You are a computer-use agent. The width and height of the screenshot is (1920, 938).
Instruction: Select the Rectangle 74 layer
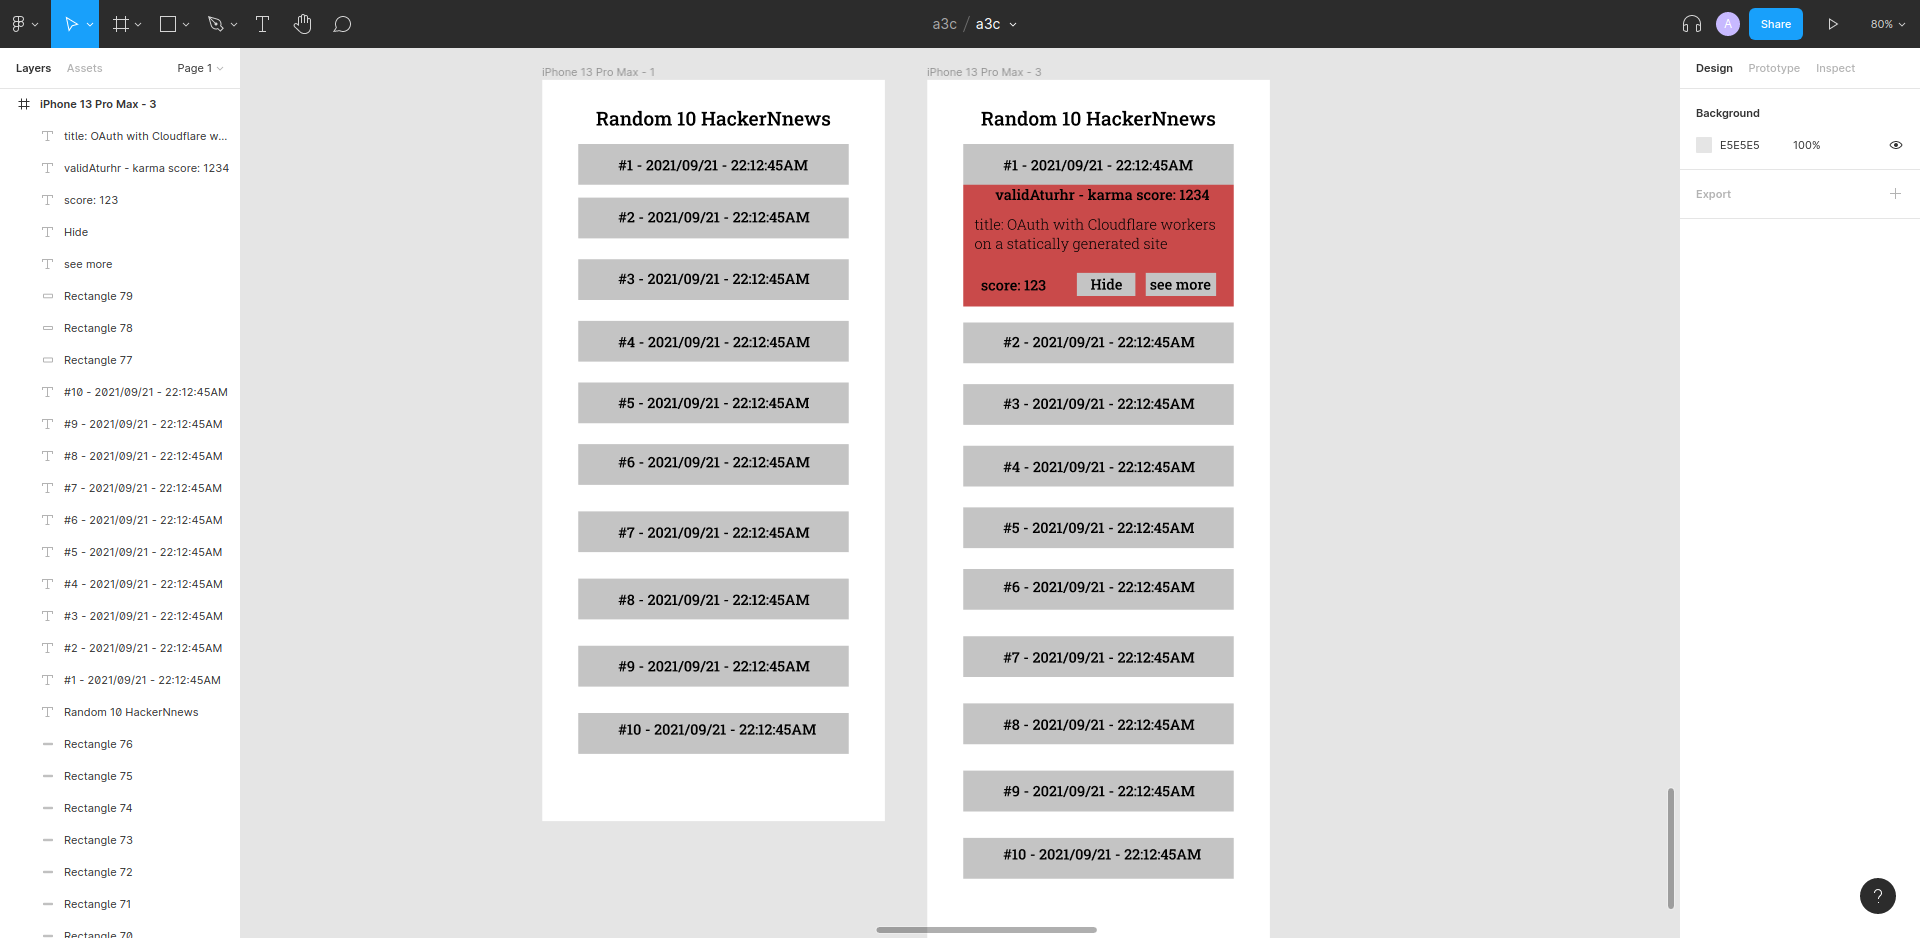[98, 808]
